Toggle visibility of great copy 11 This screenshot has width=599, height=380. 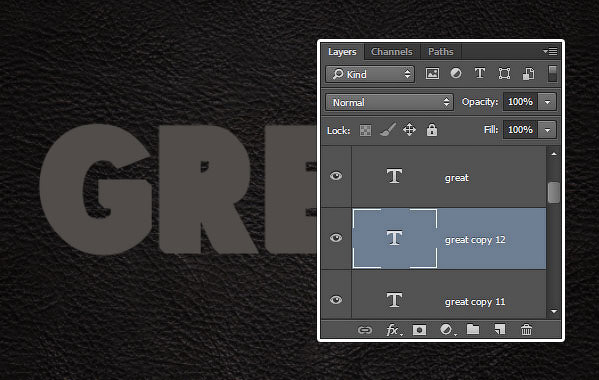tap(336, 300)
